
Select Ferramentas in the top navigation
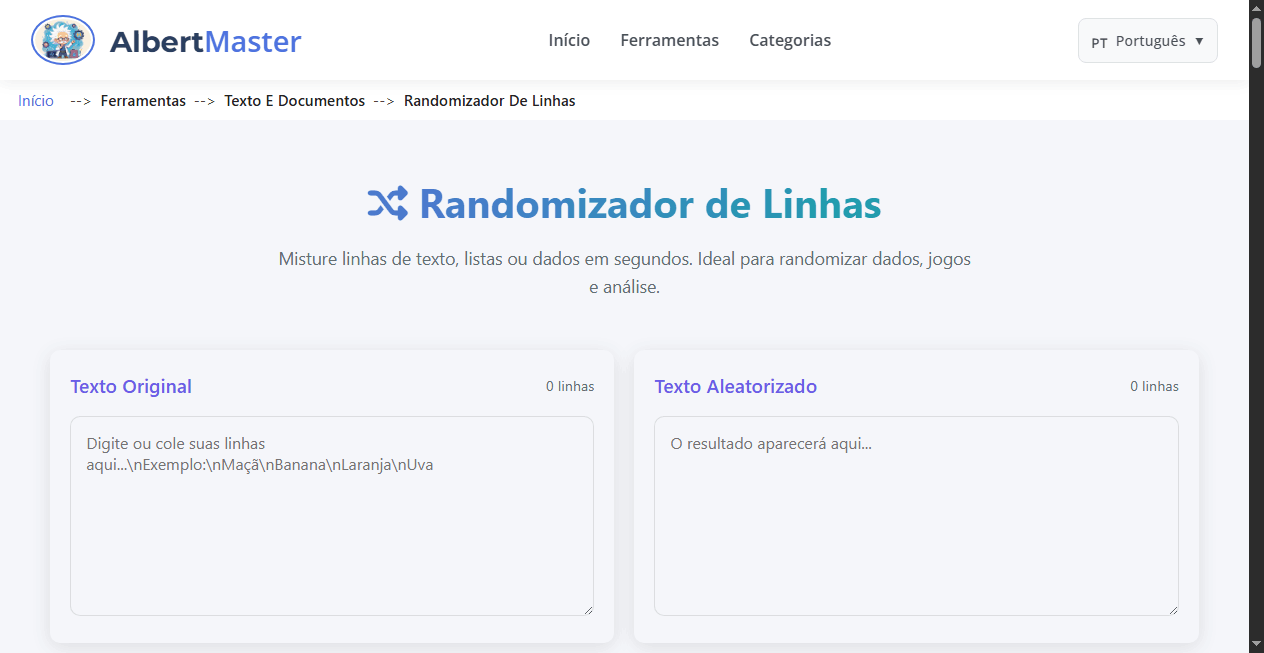click(669, 40)
